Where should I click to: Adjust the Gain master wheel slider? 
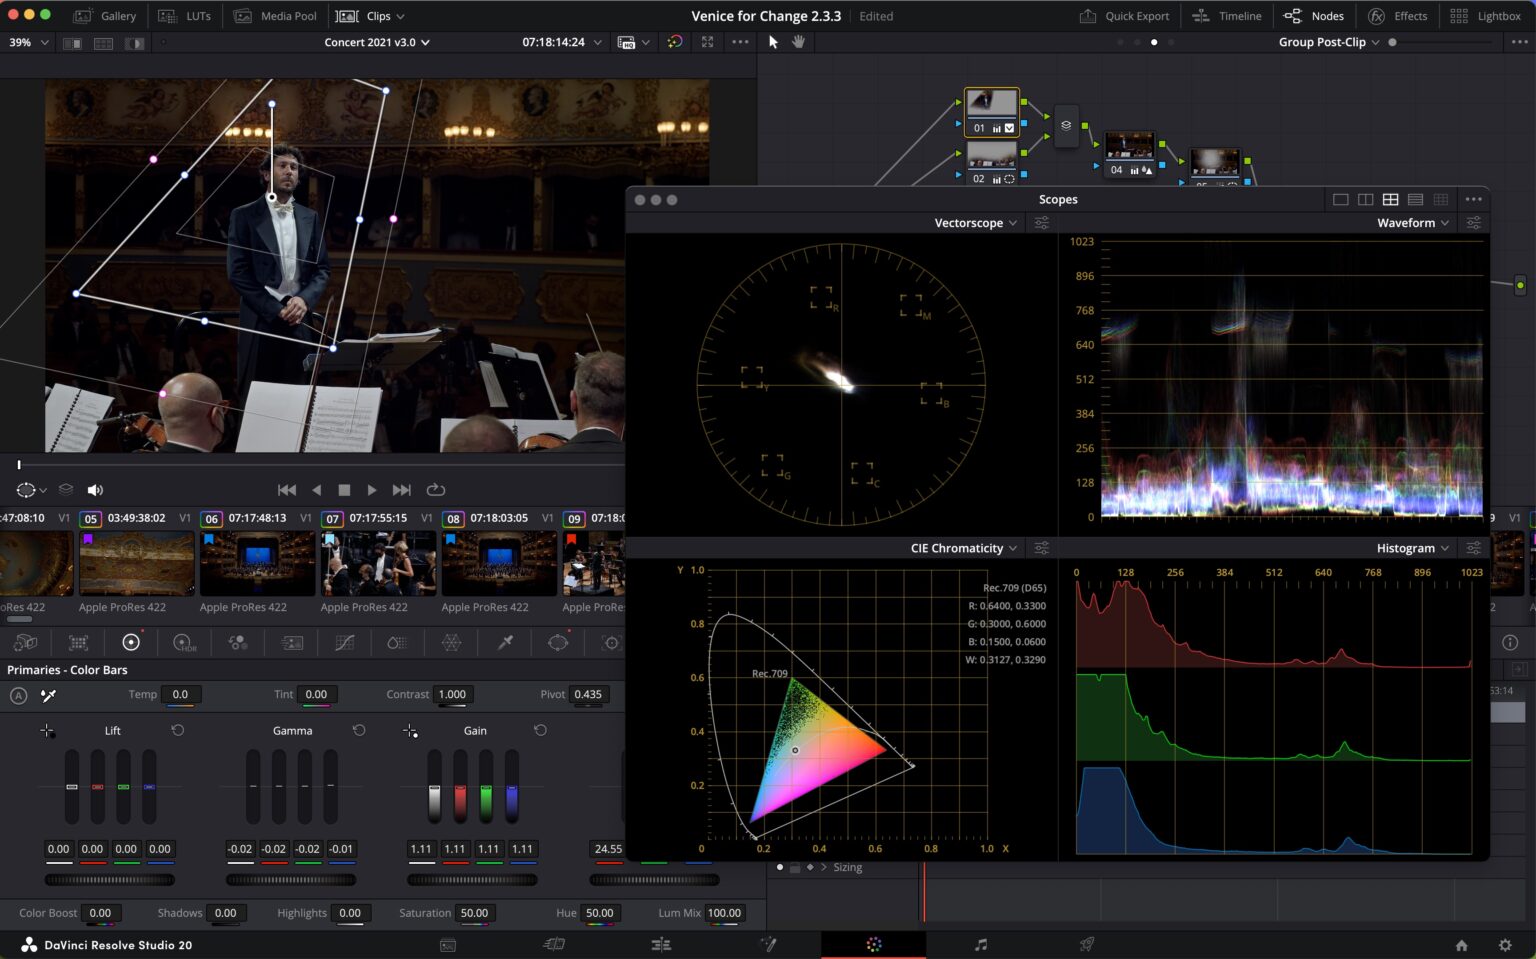[472, 880]
